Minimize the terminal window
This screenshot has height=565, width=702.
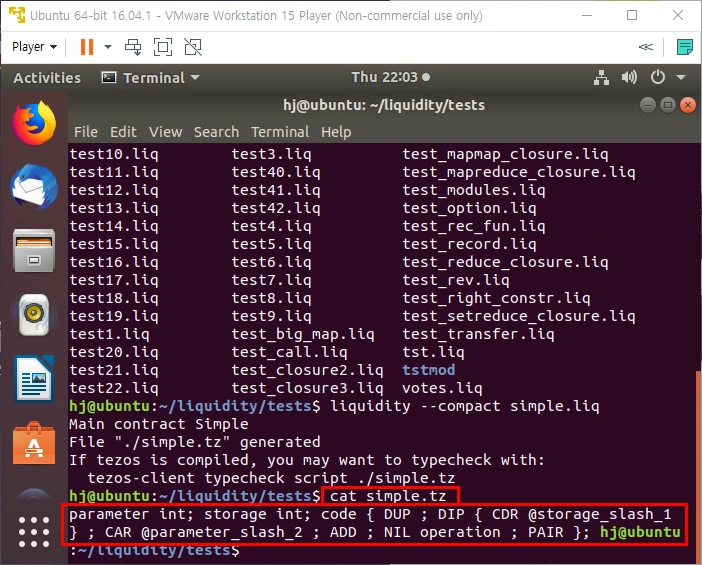click(647, 105)
